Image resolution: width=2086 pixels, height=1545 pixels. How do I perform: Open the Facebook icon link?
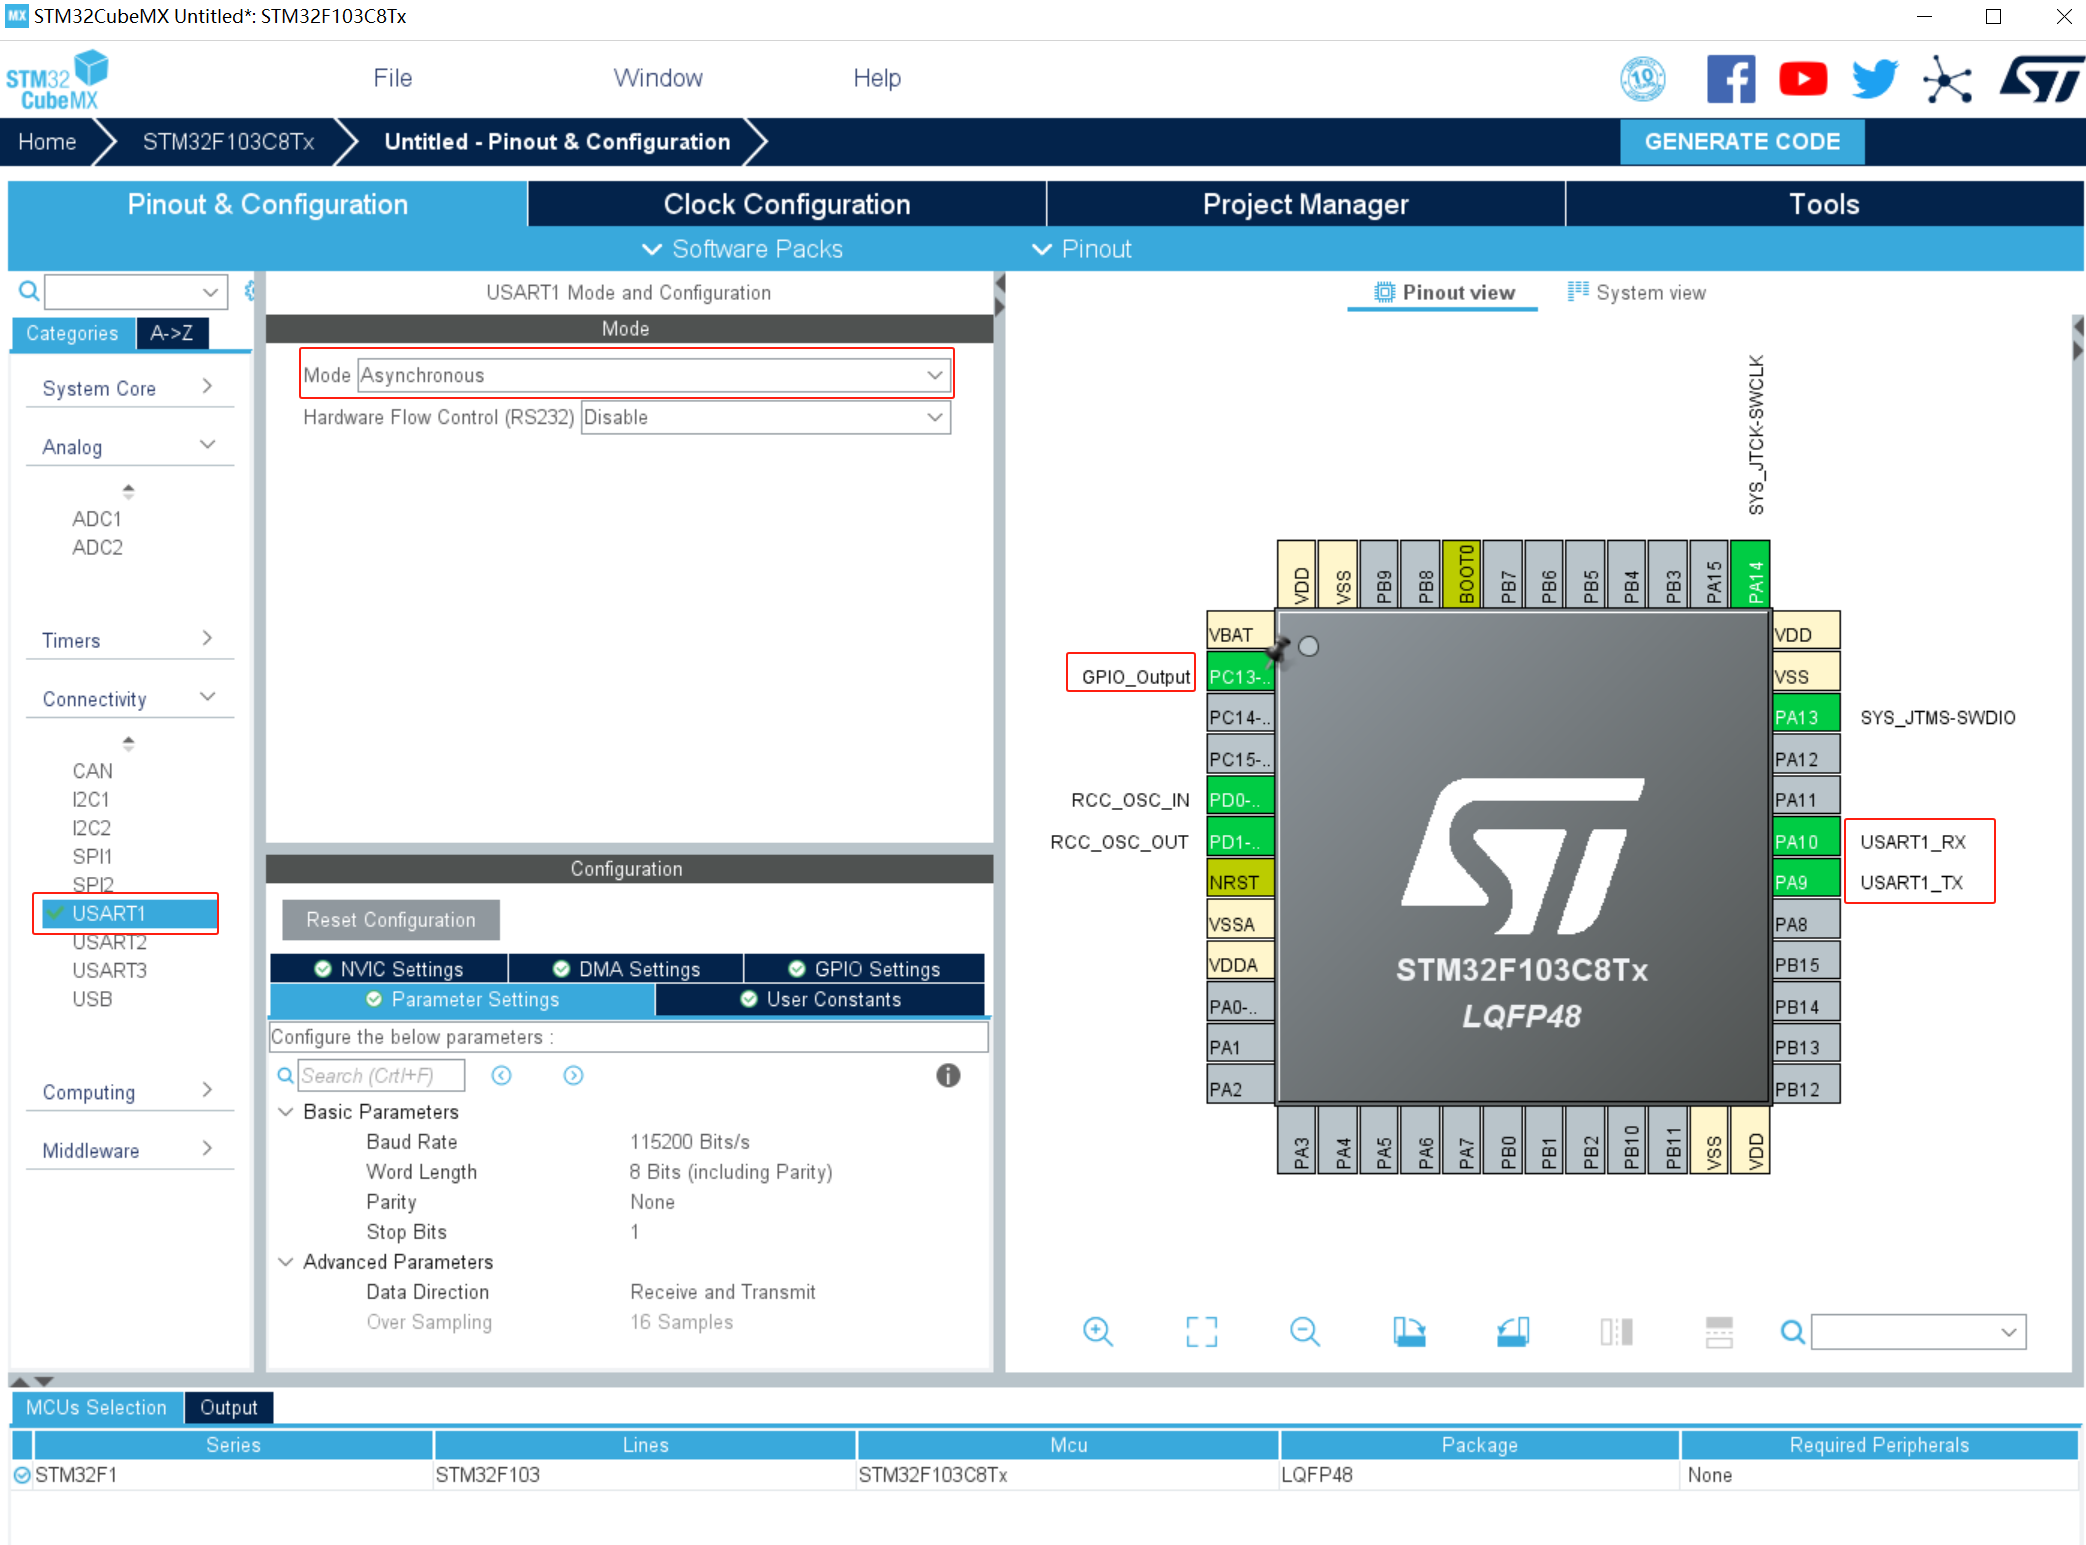tap(1731, 79)
